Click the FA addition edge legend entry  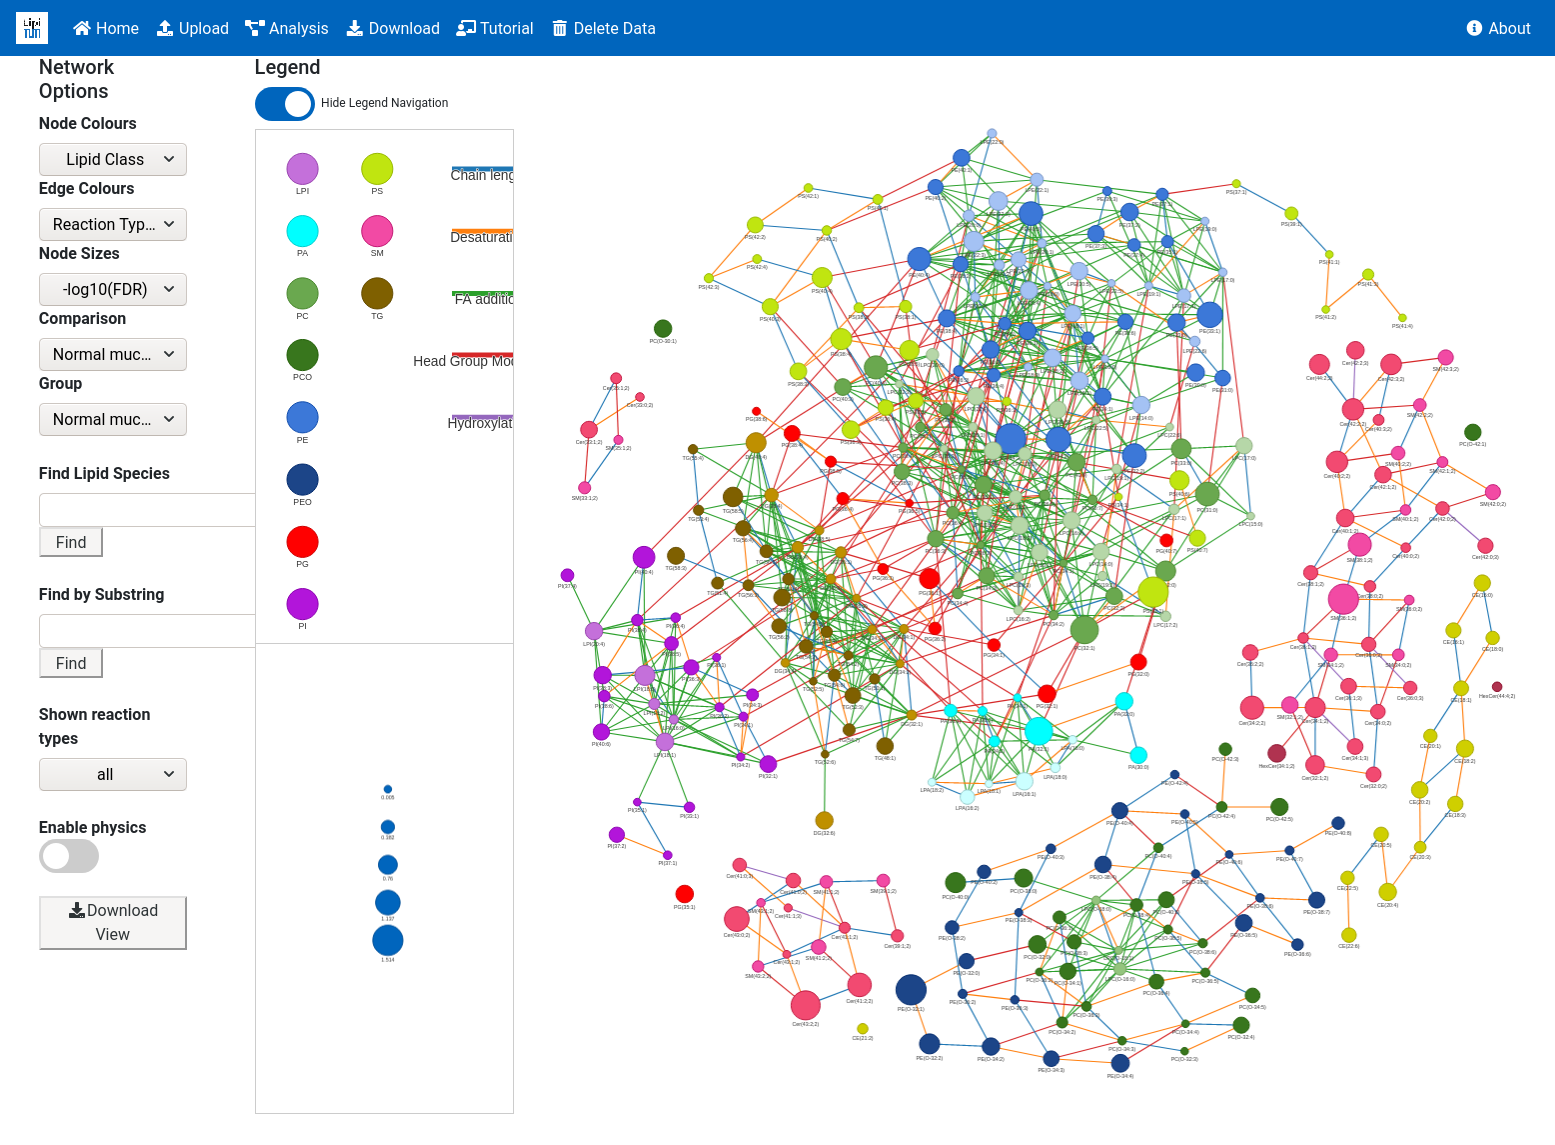pos(484,298)
